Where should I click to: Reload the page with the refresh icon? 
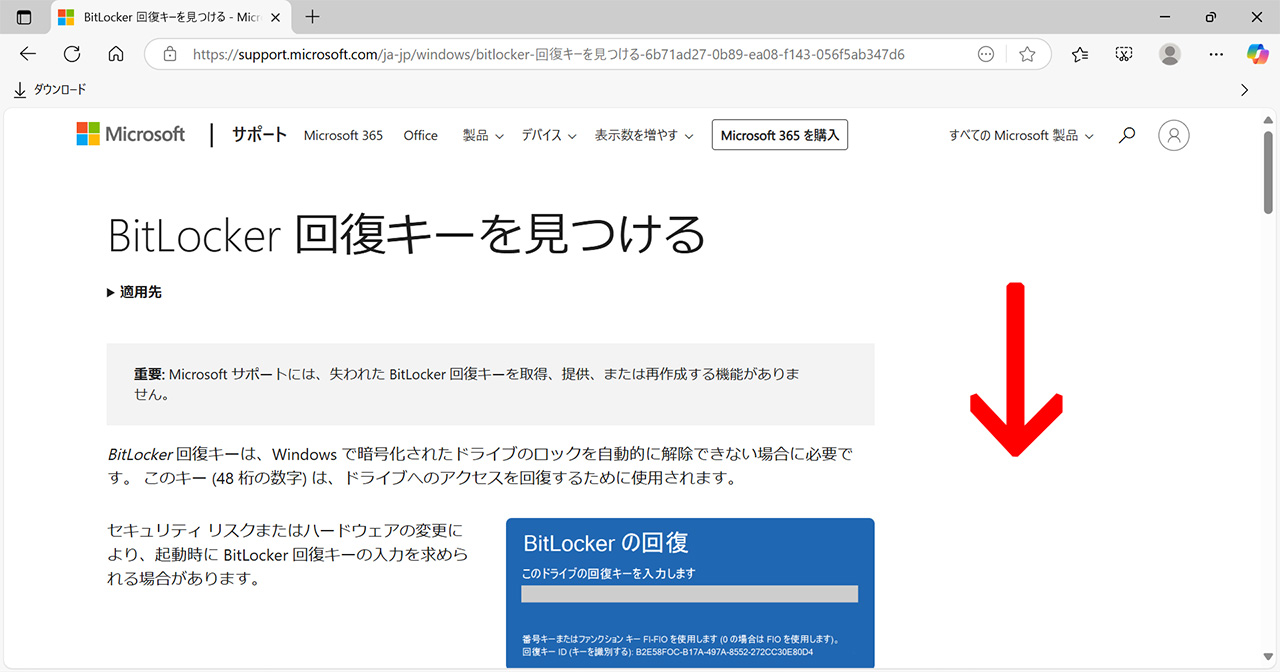pos(72,54)
